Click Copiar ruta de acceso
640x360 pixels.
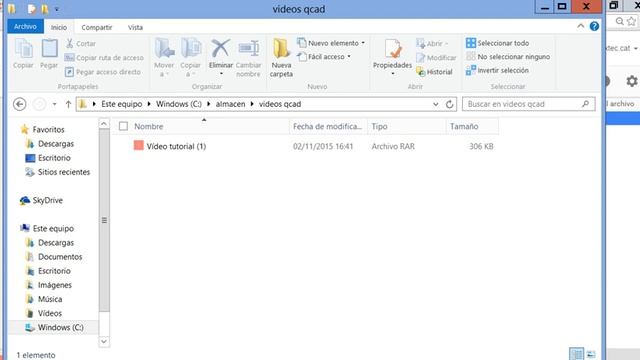104,58
